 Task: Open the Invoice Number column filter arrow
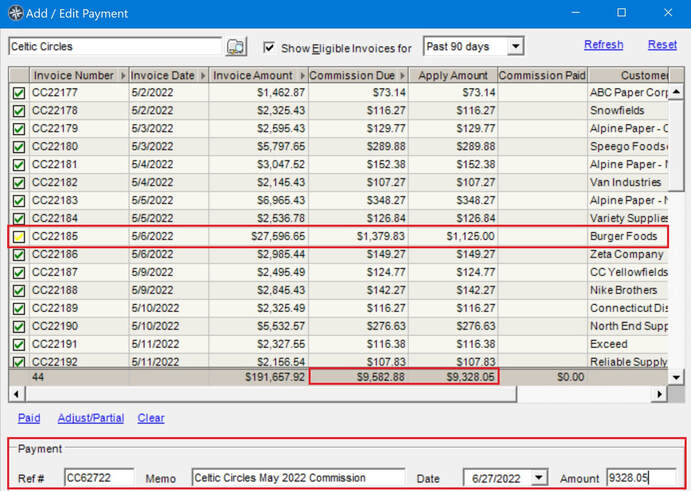coord(123,76)
